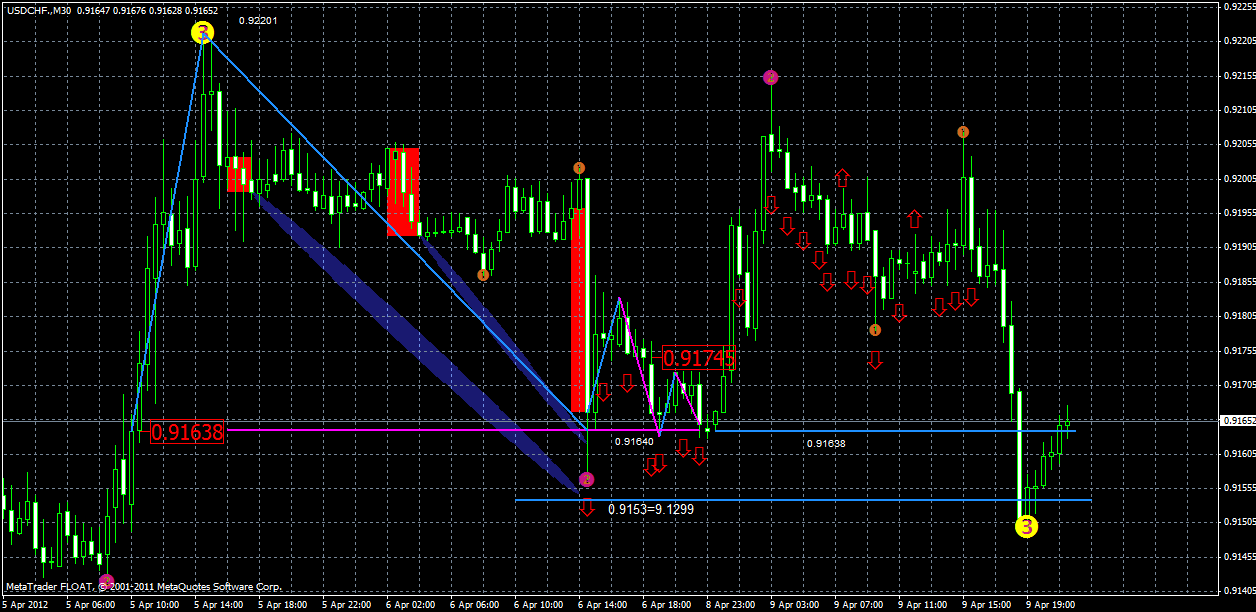
Task: Select the magenta dot above the 9 Apr 03:00 highs
Action: [770, 75]
